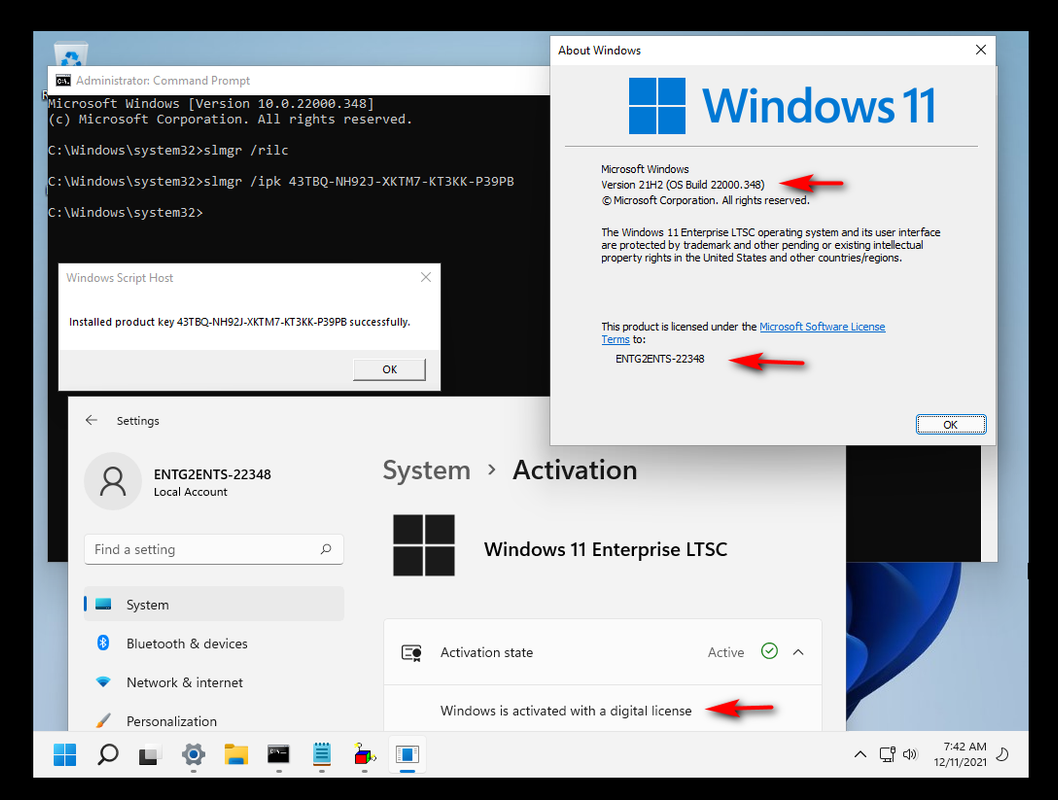The height and width of the screenshot is (800, 1058).
Task: Select System in the Settings sidebar
Action: (214, 604)
